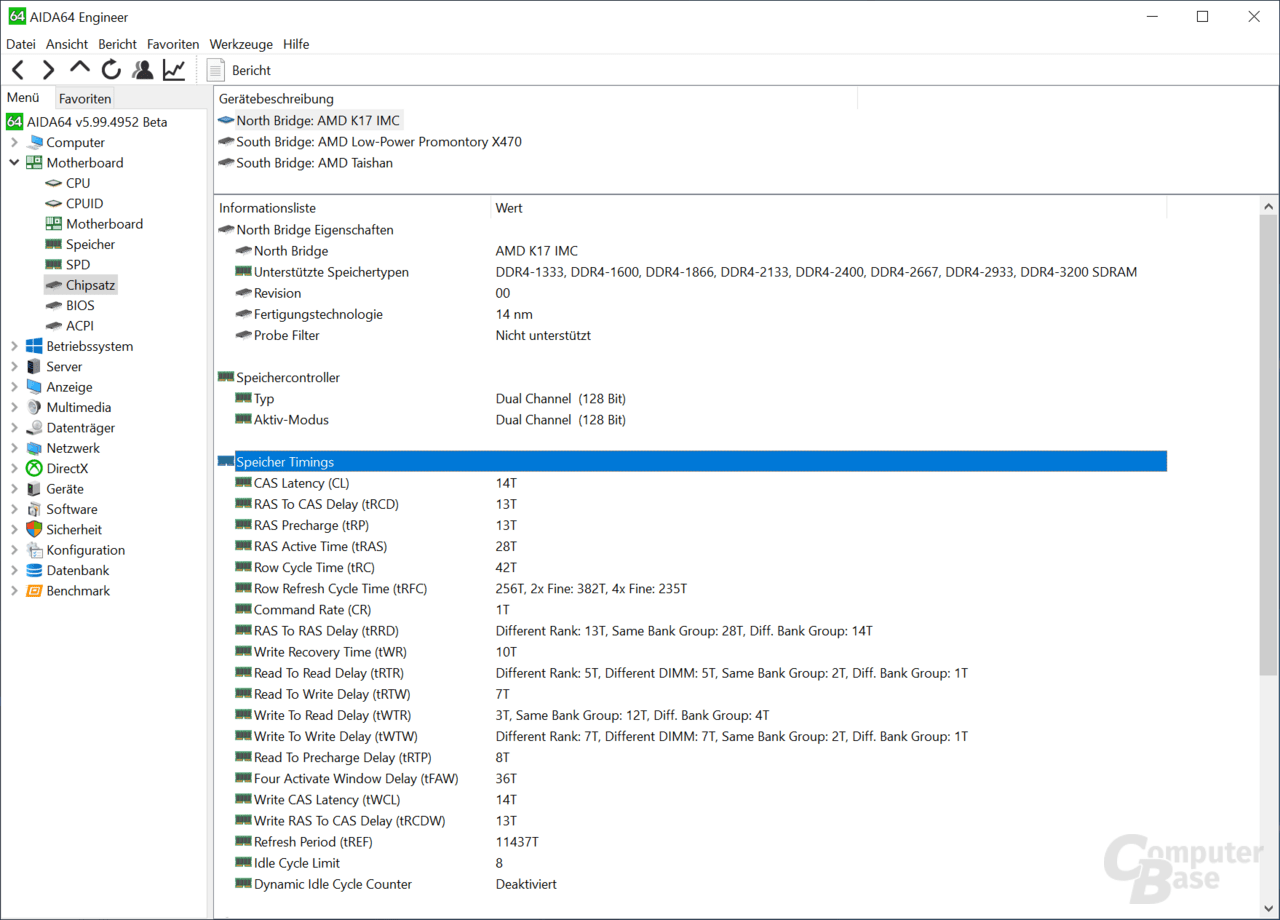Select the SPD item icon

click(54, 264)
